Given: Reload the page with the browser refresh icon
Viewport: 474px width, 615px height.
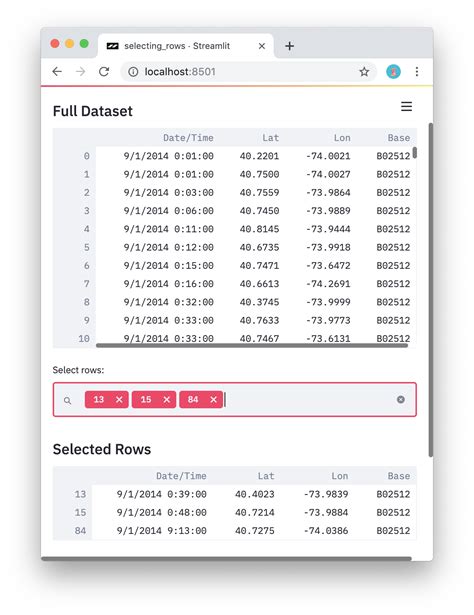Looking at the screenshot, I should coord(104,71).
